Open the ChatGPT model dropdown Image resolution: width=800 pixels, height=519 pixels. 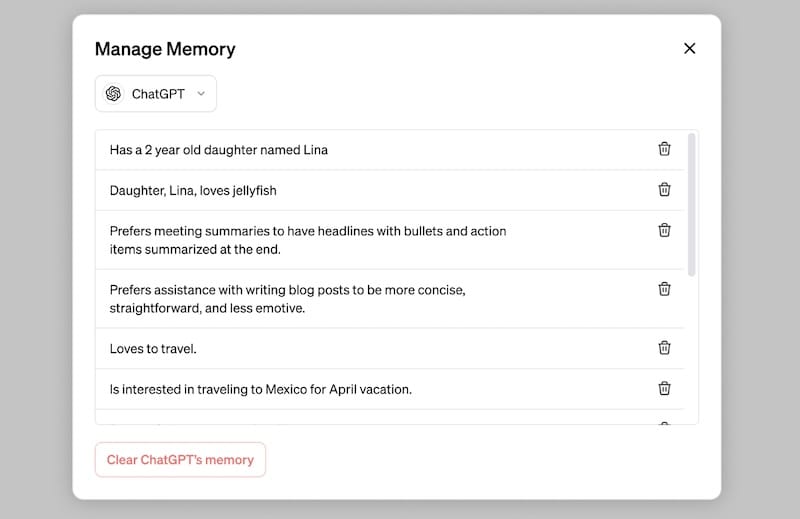point(156,93)
